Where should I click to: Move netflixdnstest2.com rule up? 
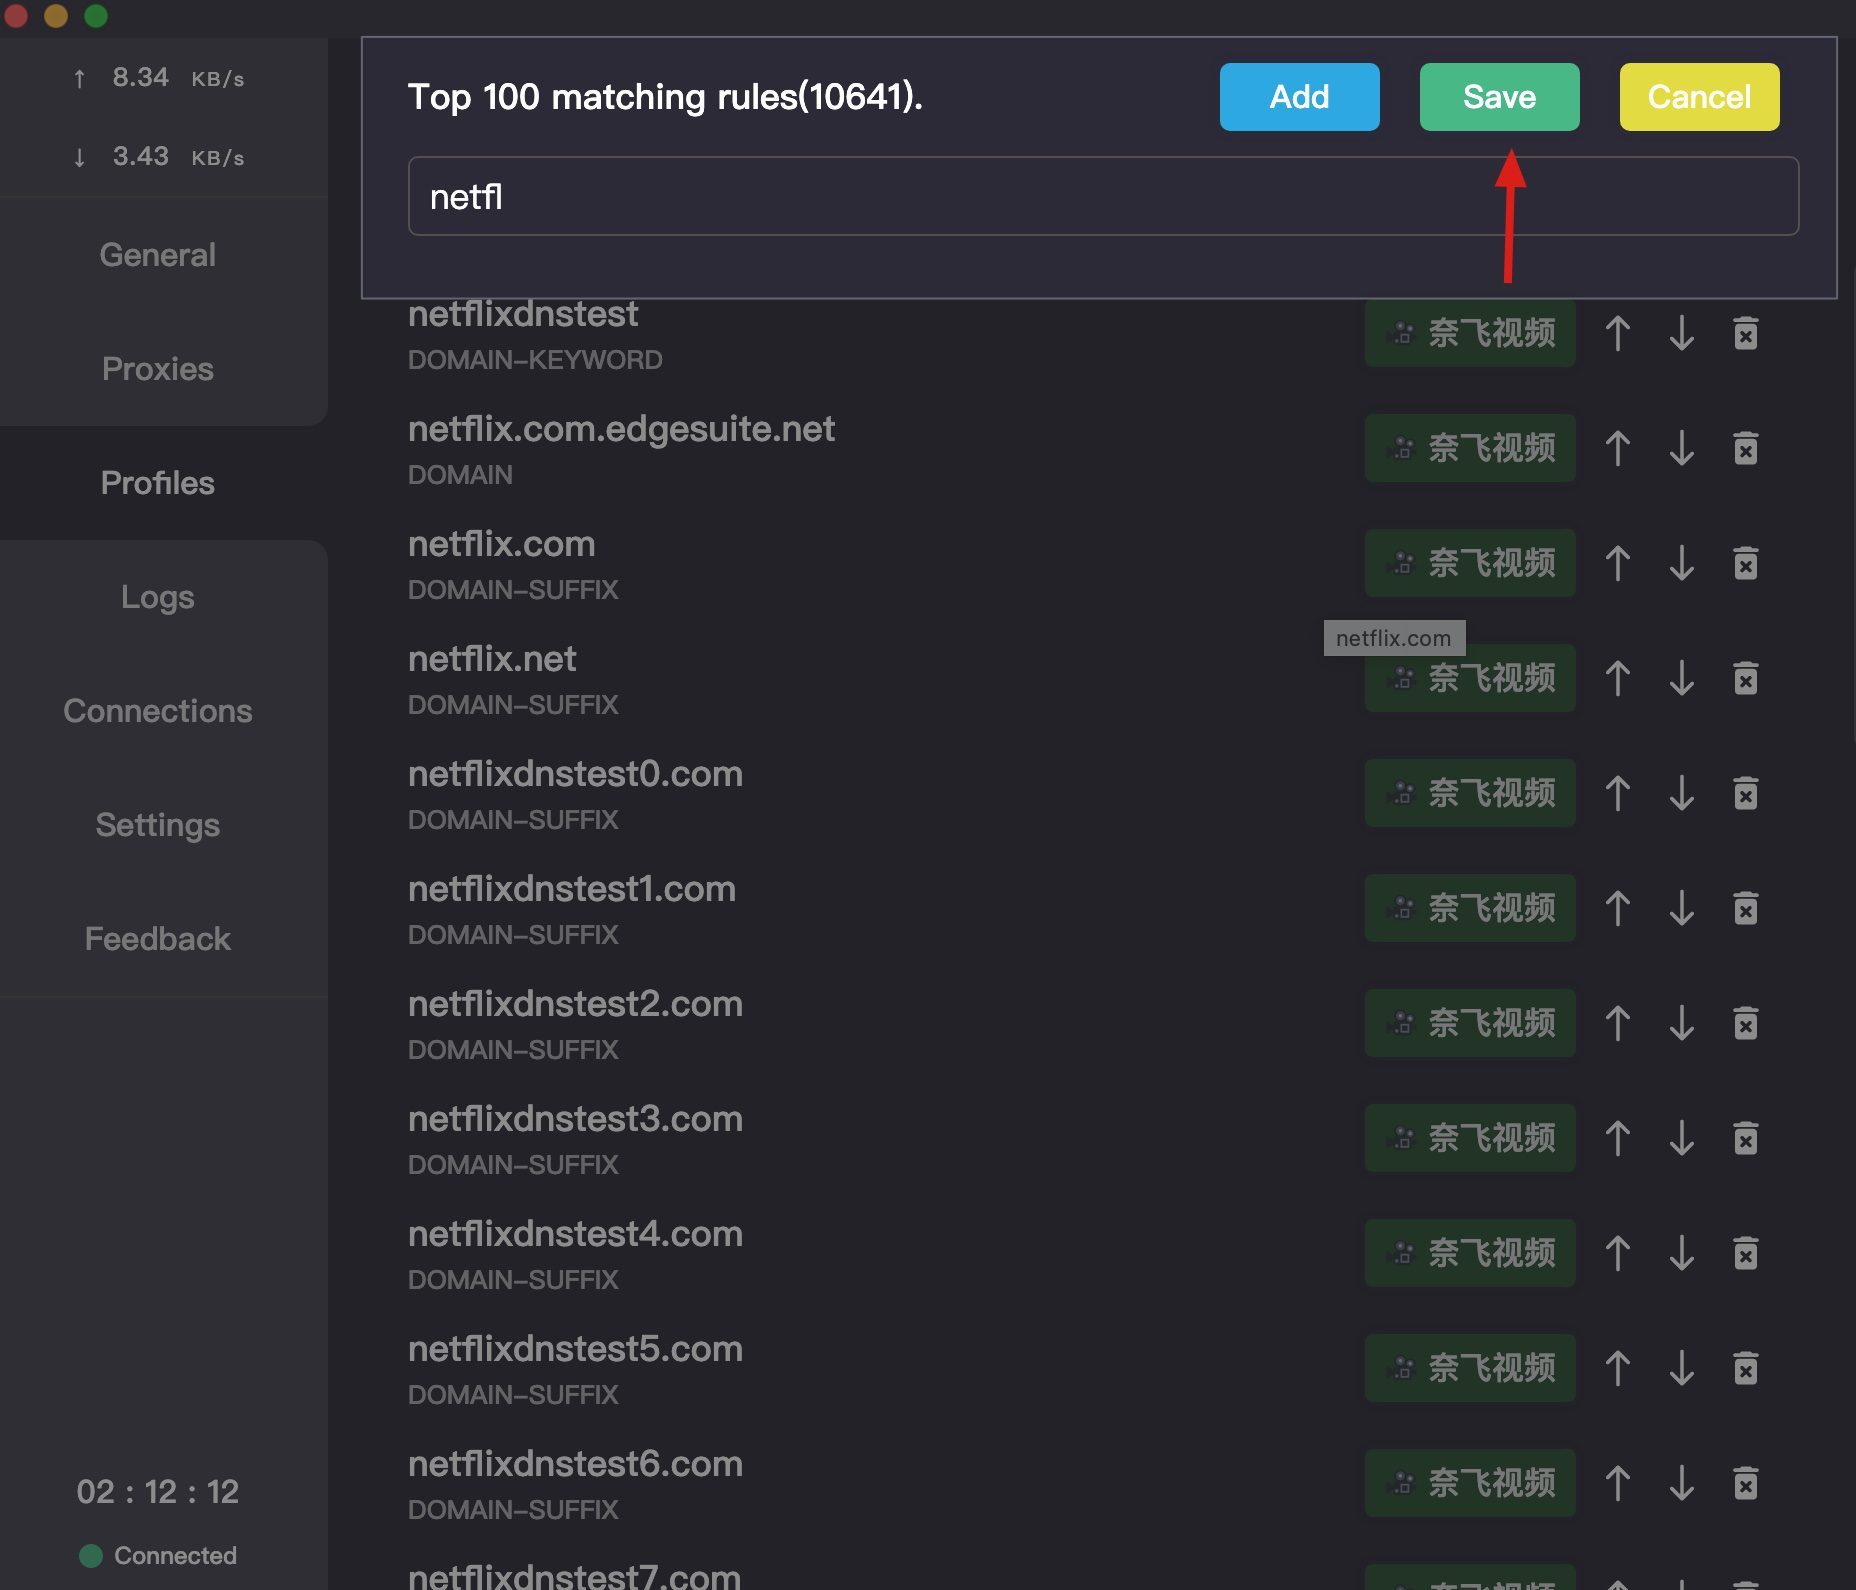coord(1618,1023)
